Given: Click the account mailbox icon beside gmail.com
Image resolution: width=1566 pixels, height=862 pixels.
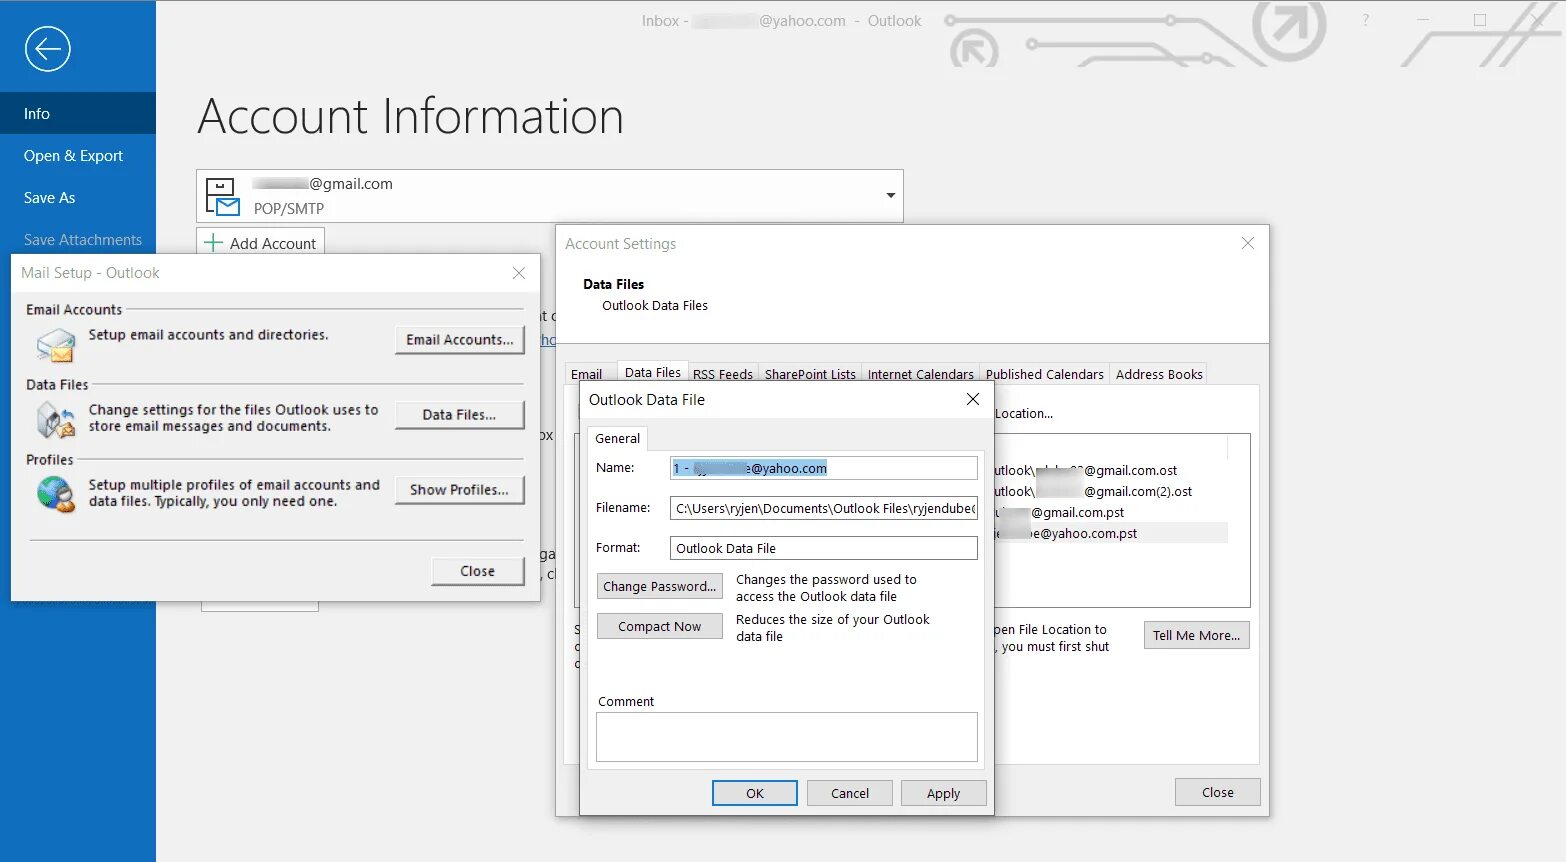Looking at the screenshot, I should pyautogui.click(x=222, y=196).
